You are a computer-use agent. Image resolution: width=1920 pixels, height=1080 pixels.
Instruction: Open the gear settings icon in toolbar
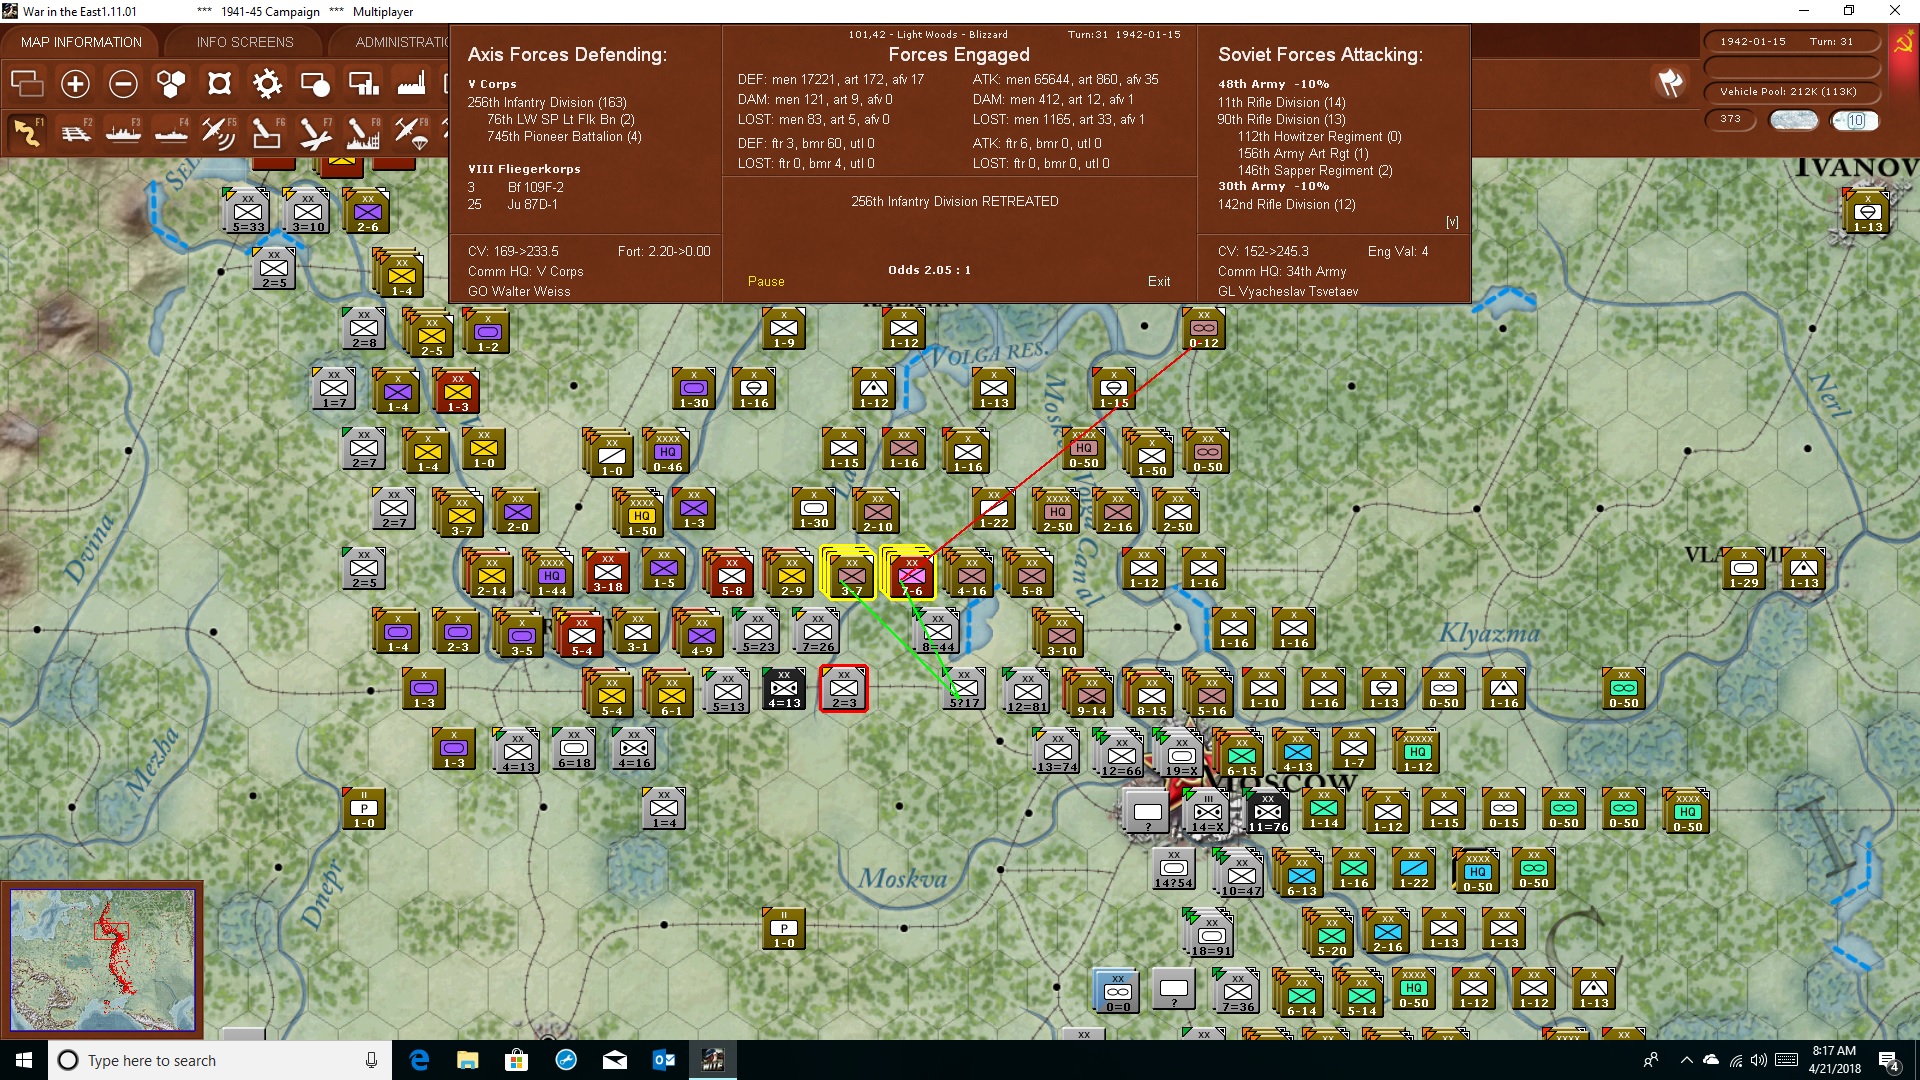pyautogui.click(x=267, y=84)
